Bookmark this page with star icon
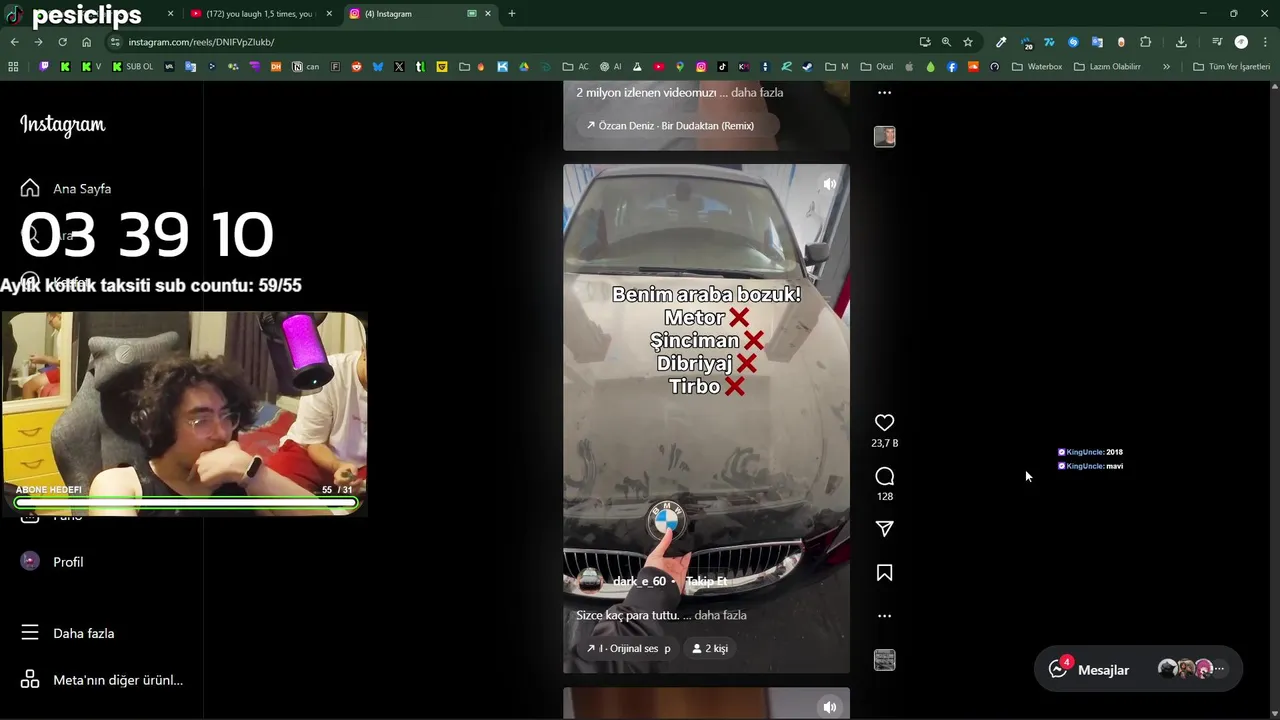Image resolution: width=1280 pixels, height=720 pixels. 968,42
